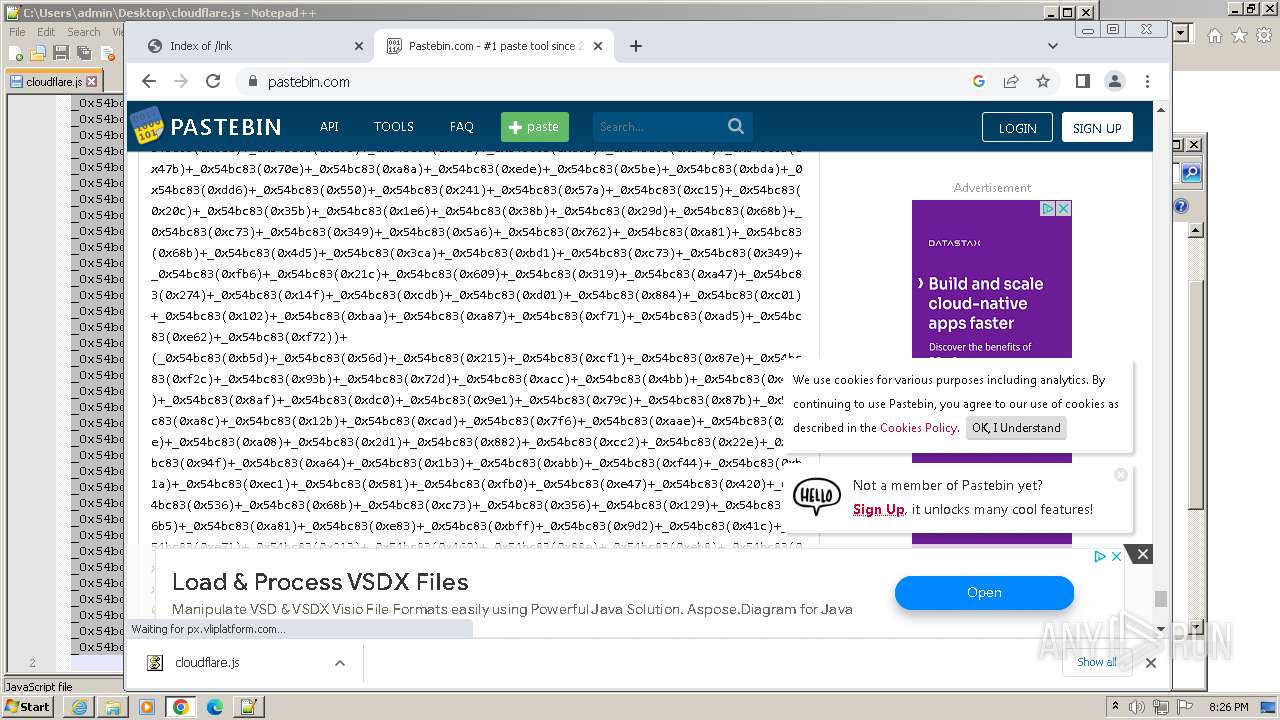This screenshot has width=1280, height=720.
Task: Open Notepad++ Edit menu
Action: click(x=46, y=32)
